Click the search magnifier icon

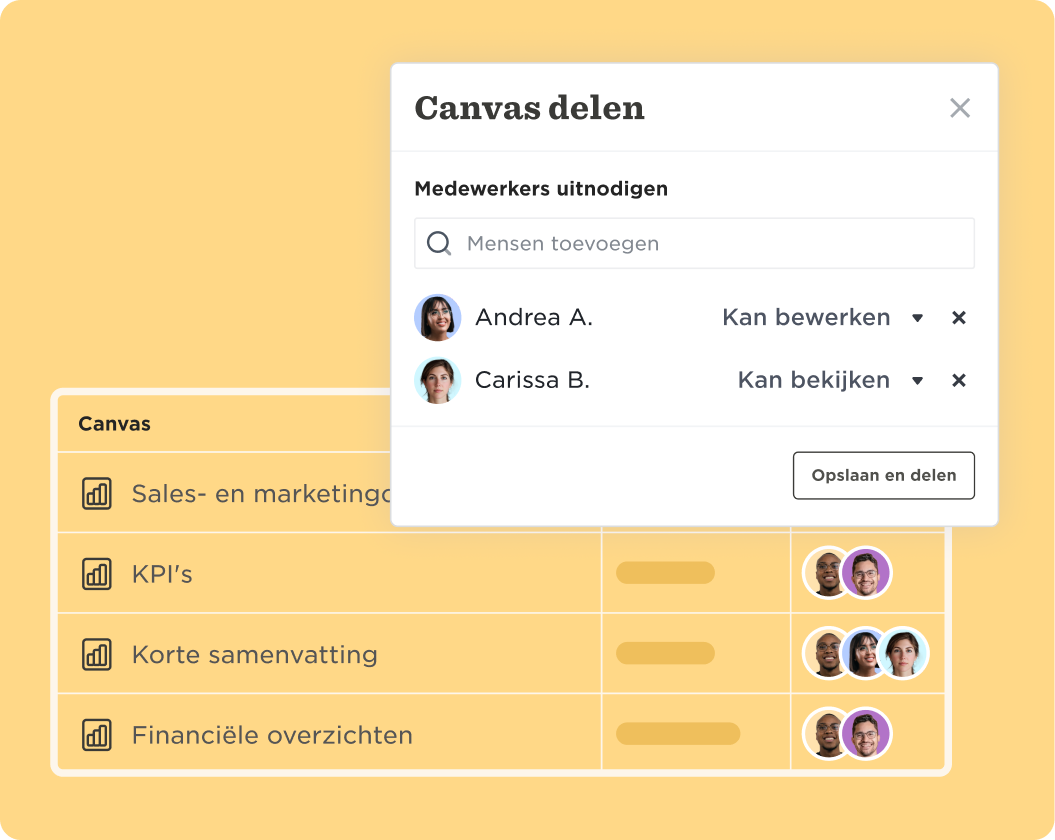[x=439, y=243]
